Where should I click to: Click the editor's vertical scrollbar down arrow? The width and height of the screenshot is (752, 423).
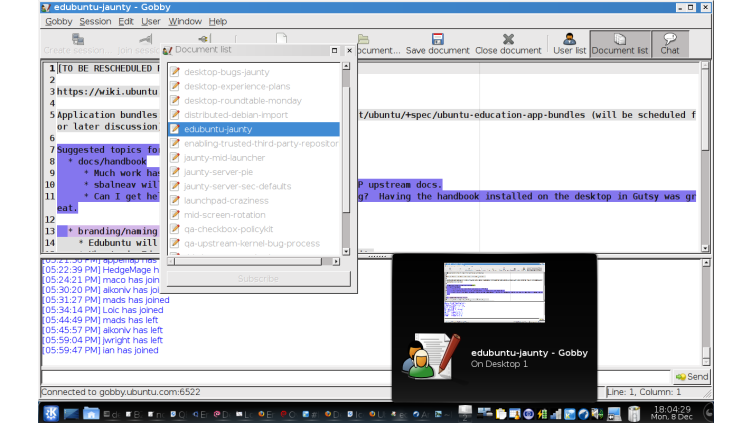[705, 248]
